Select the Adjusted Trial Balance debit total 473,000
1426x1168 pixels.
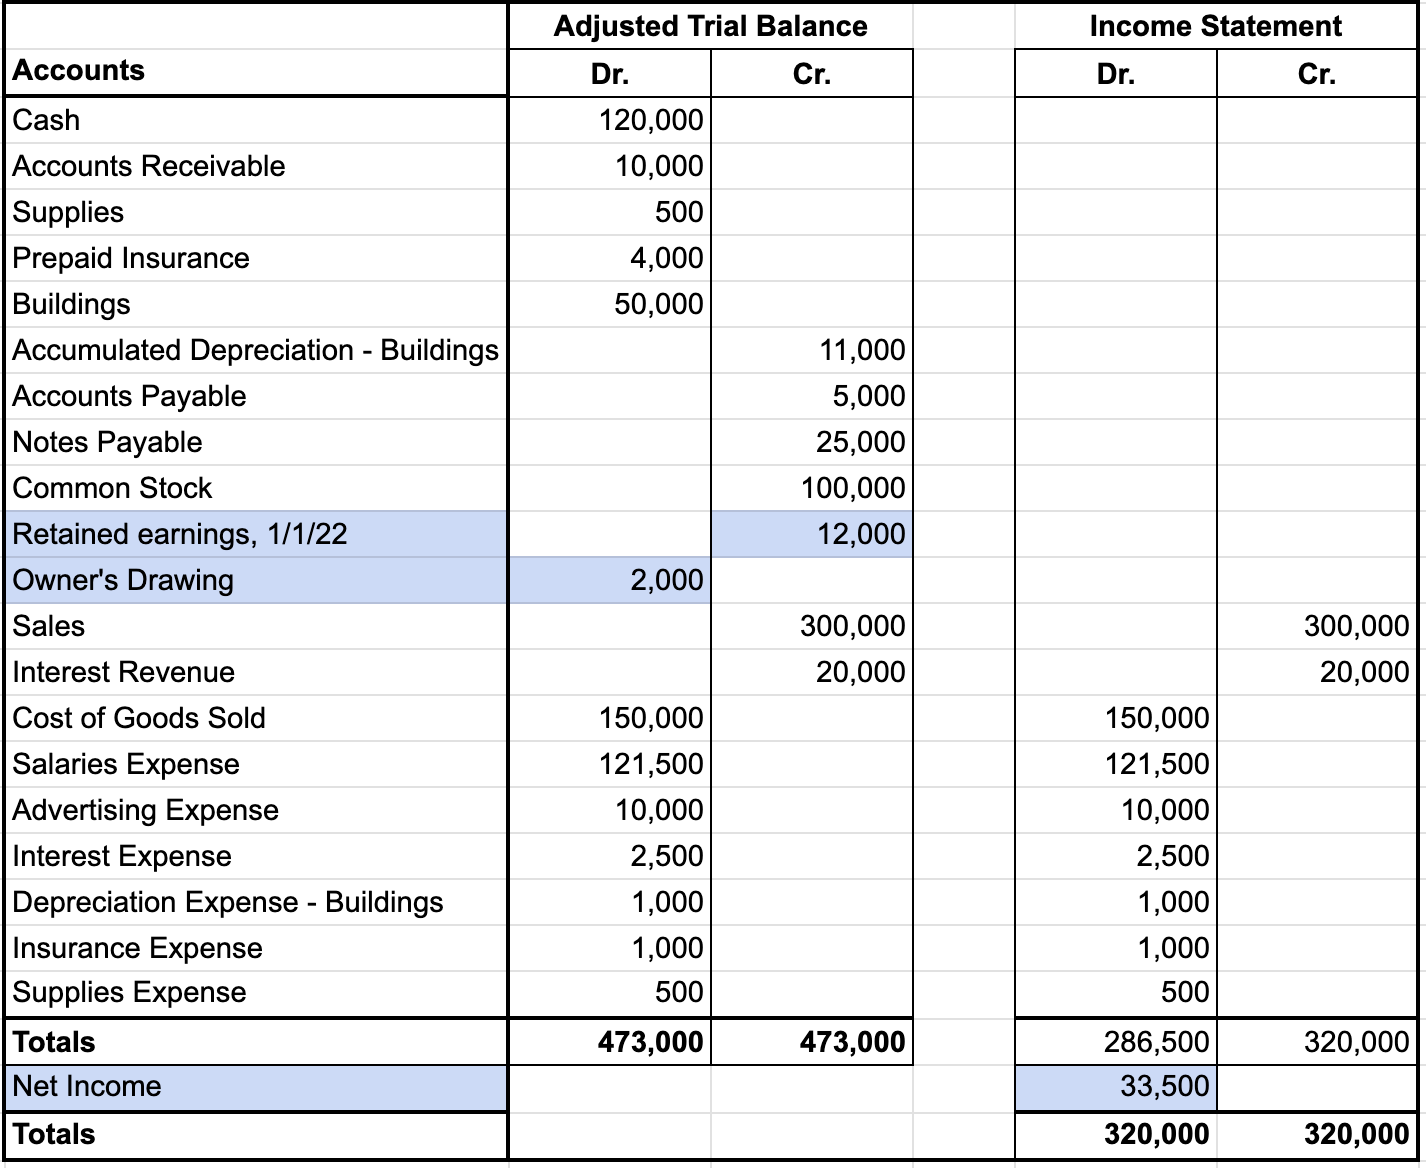610,1042
